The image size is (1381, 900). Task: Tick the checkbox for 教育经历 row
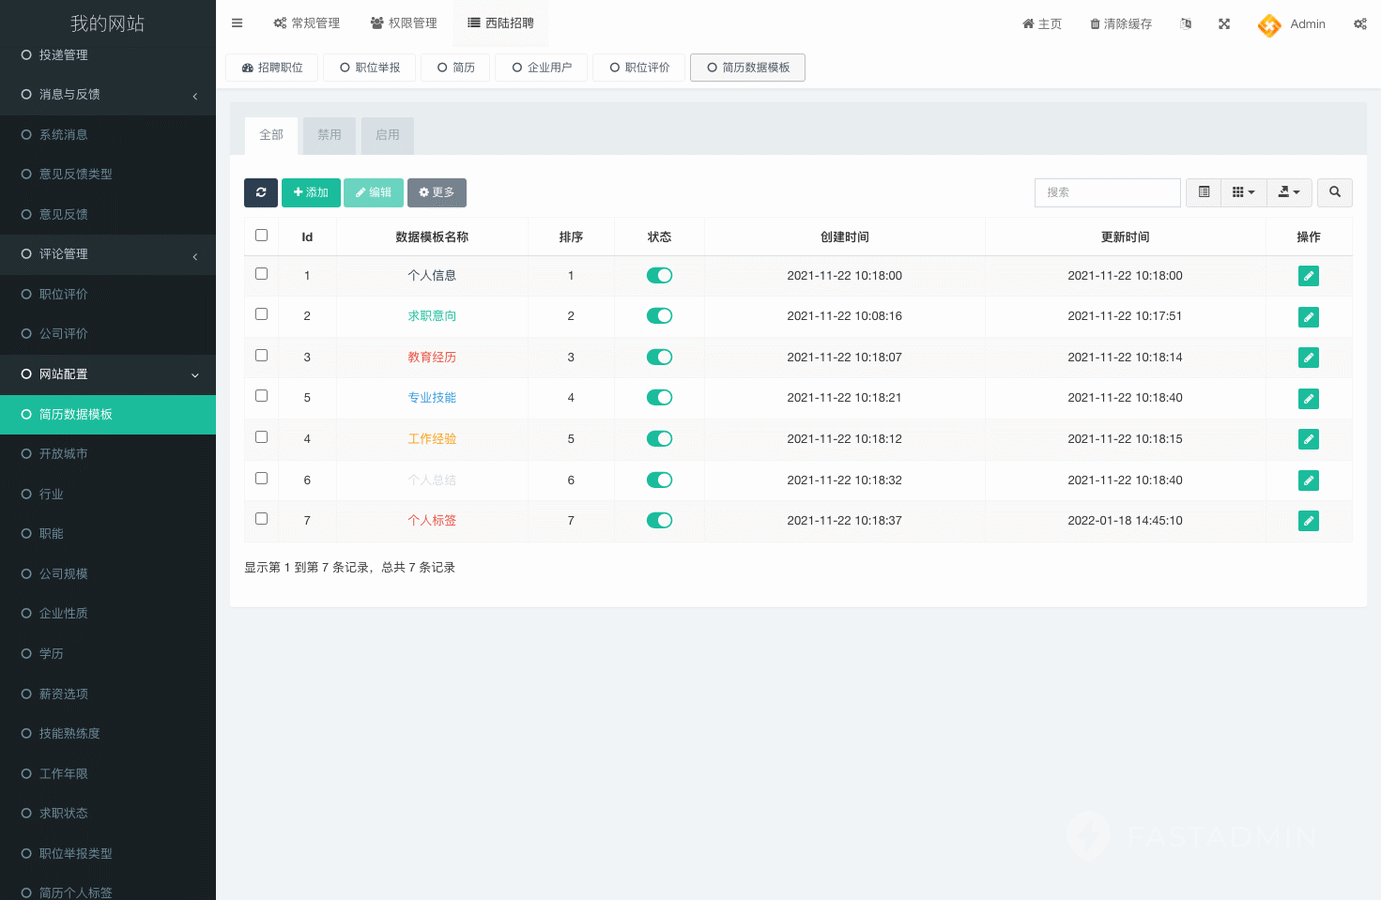tap(262, 356)
